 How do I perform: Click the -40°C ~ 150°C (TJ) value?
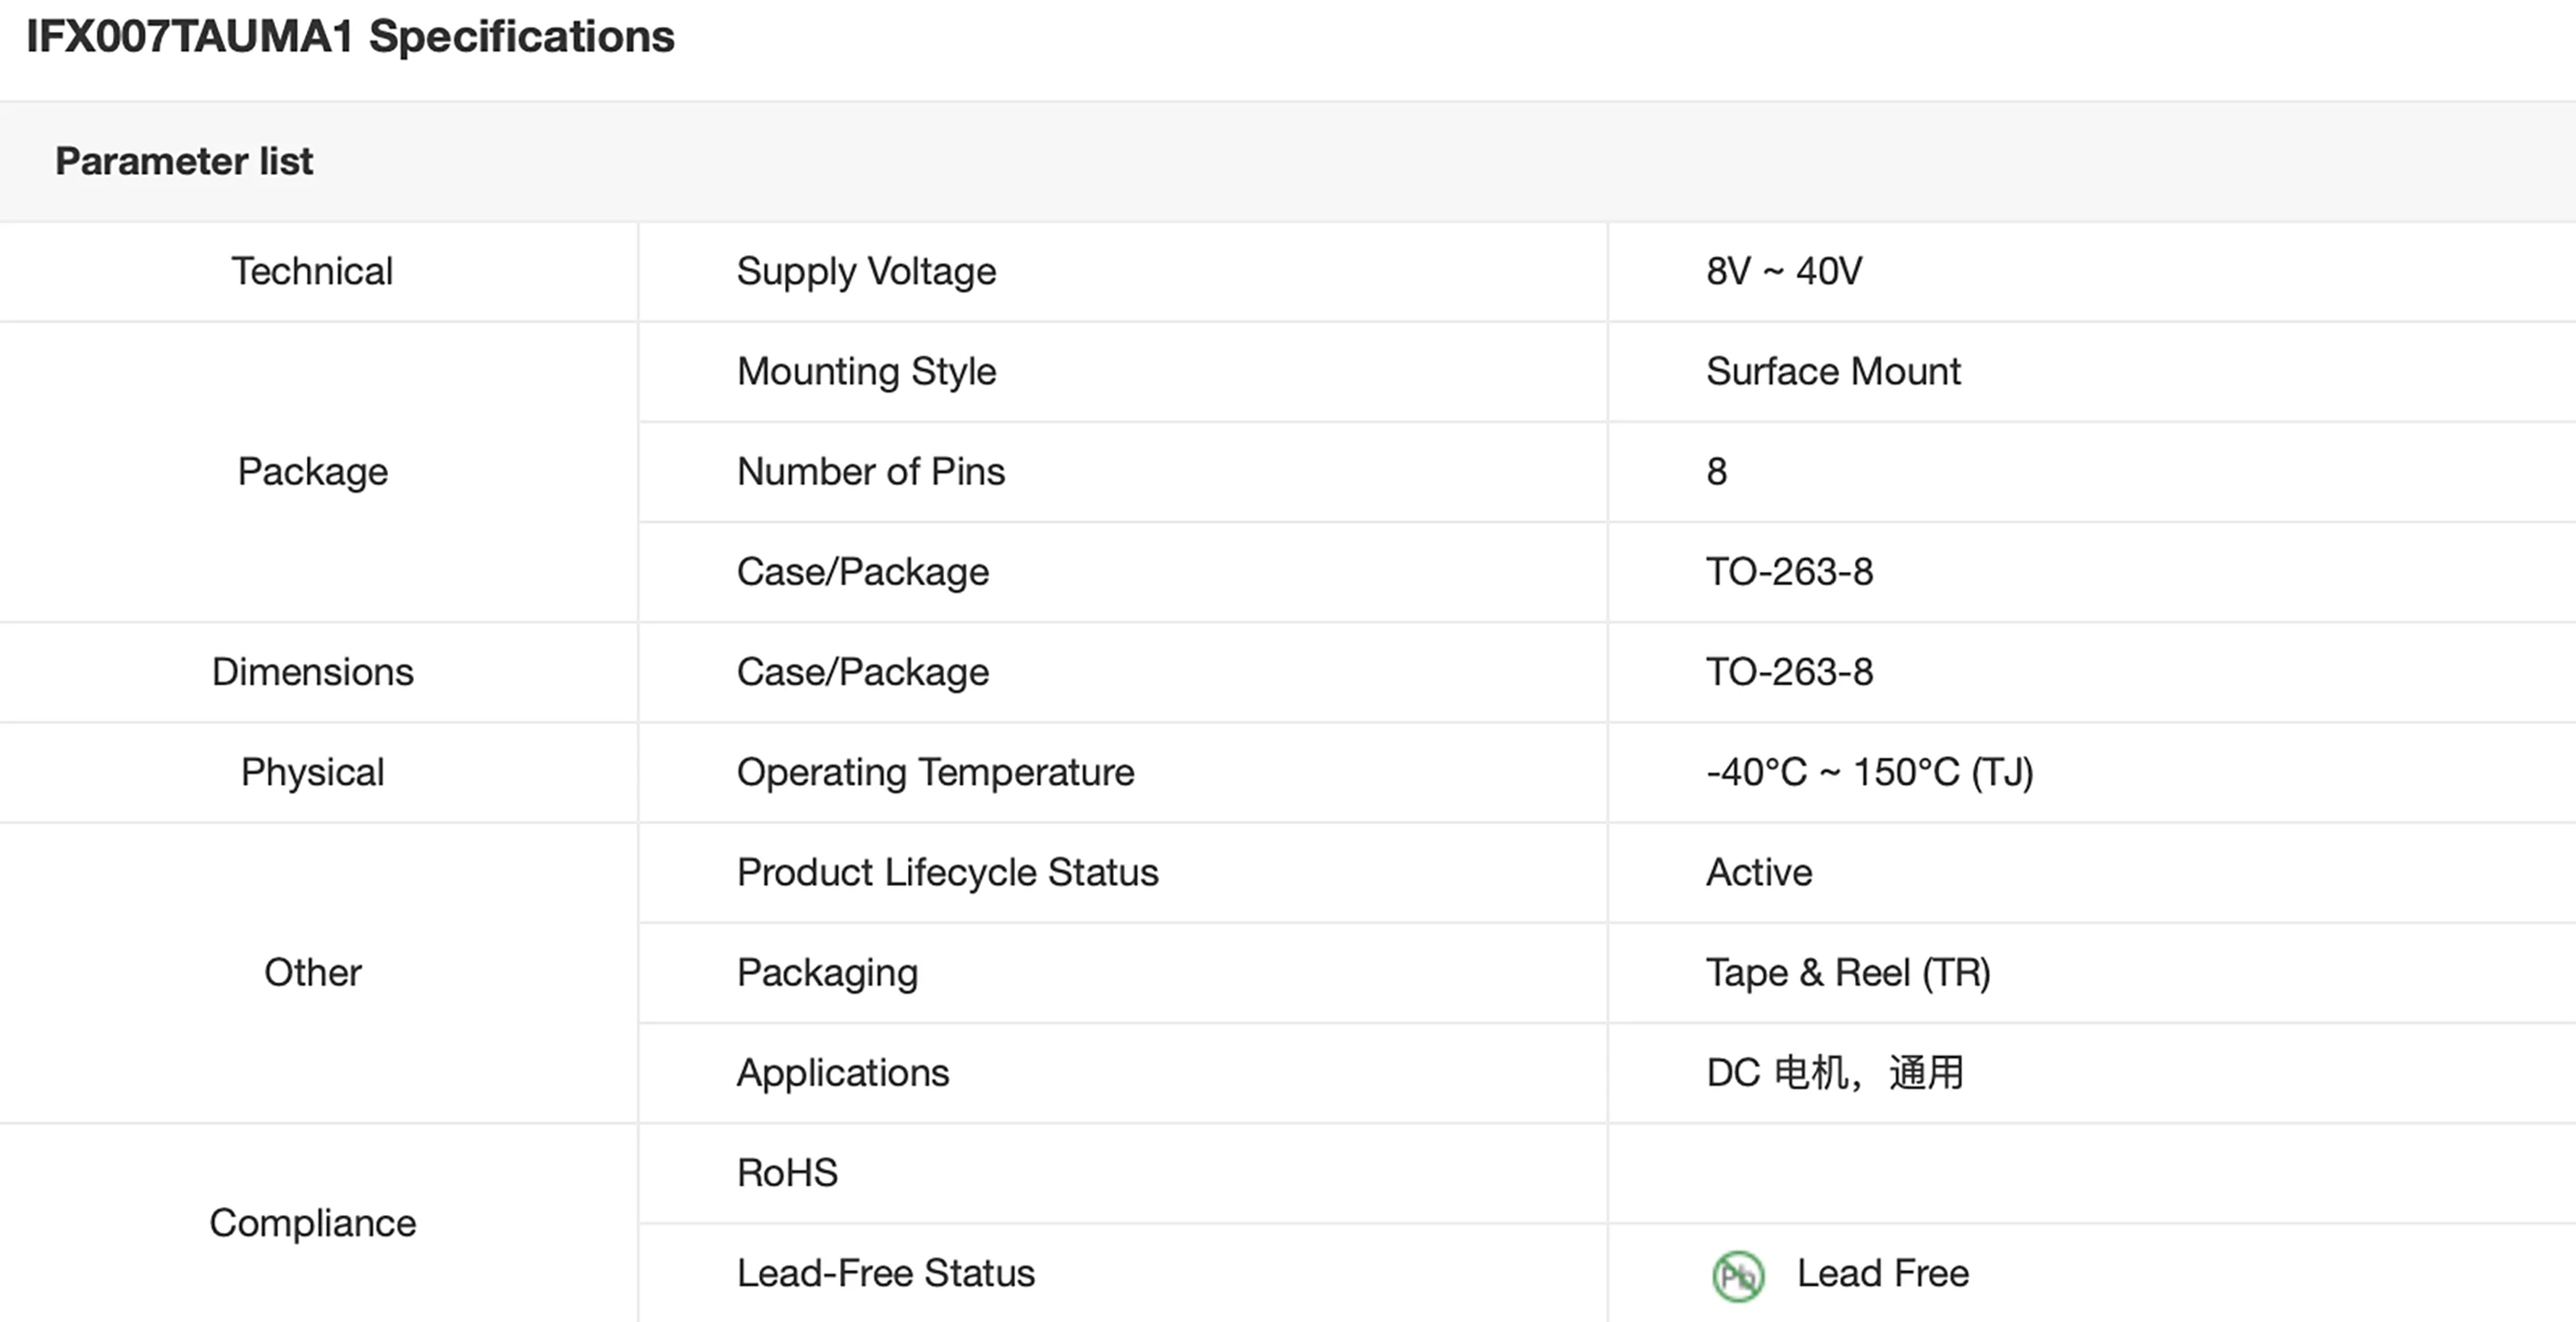tap(1869, 772)
